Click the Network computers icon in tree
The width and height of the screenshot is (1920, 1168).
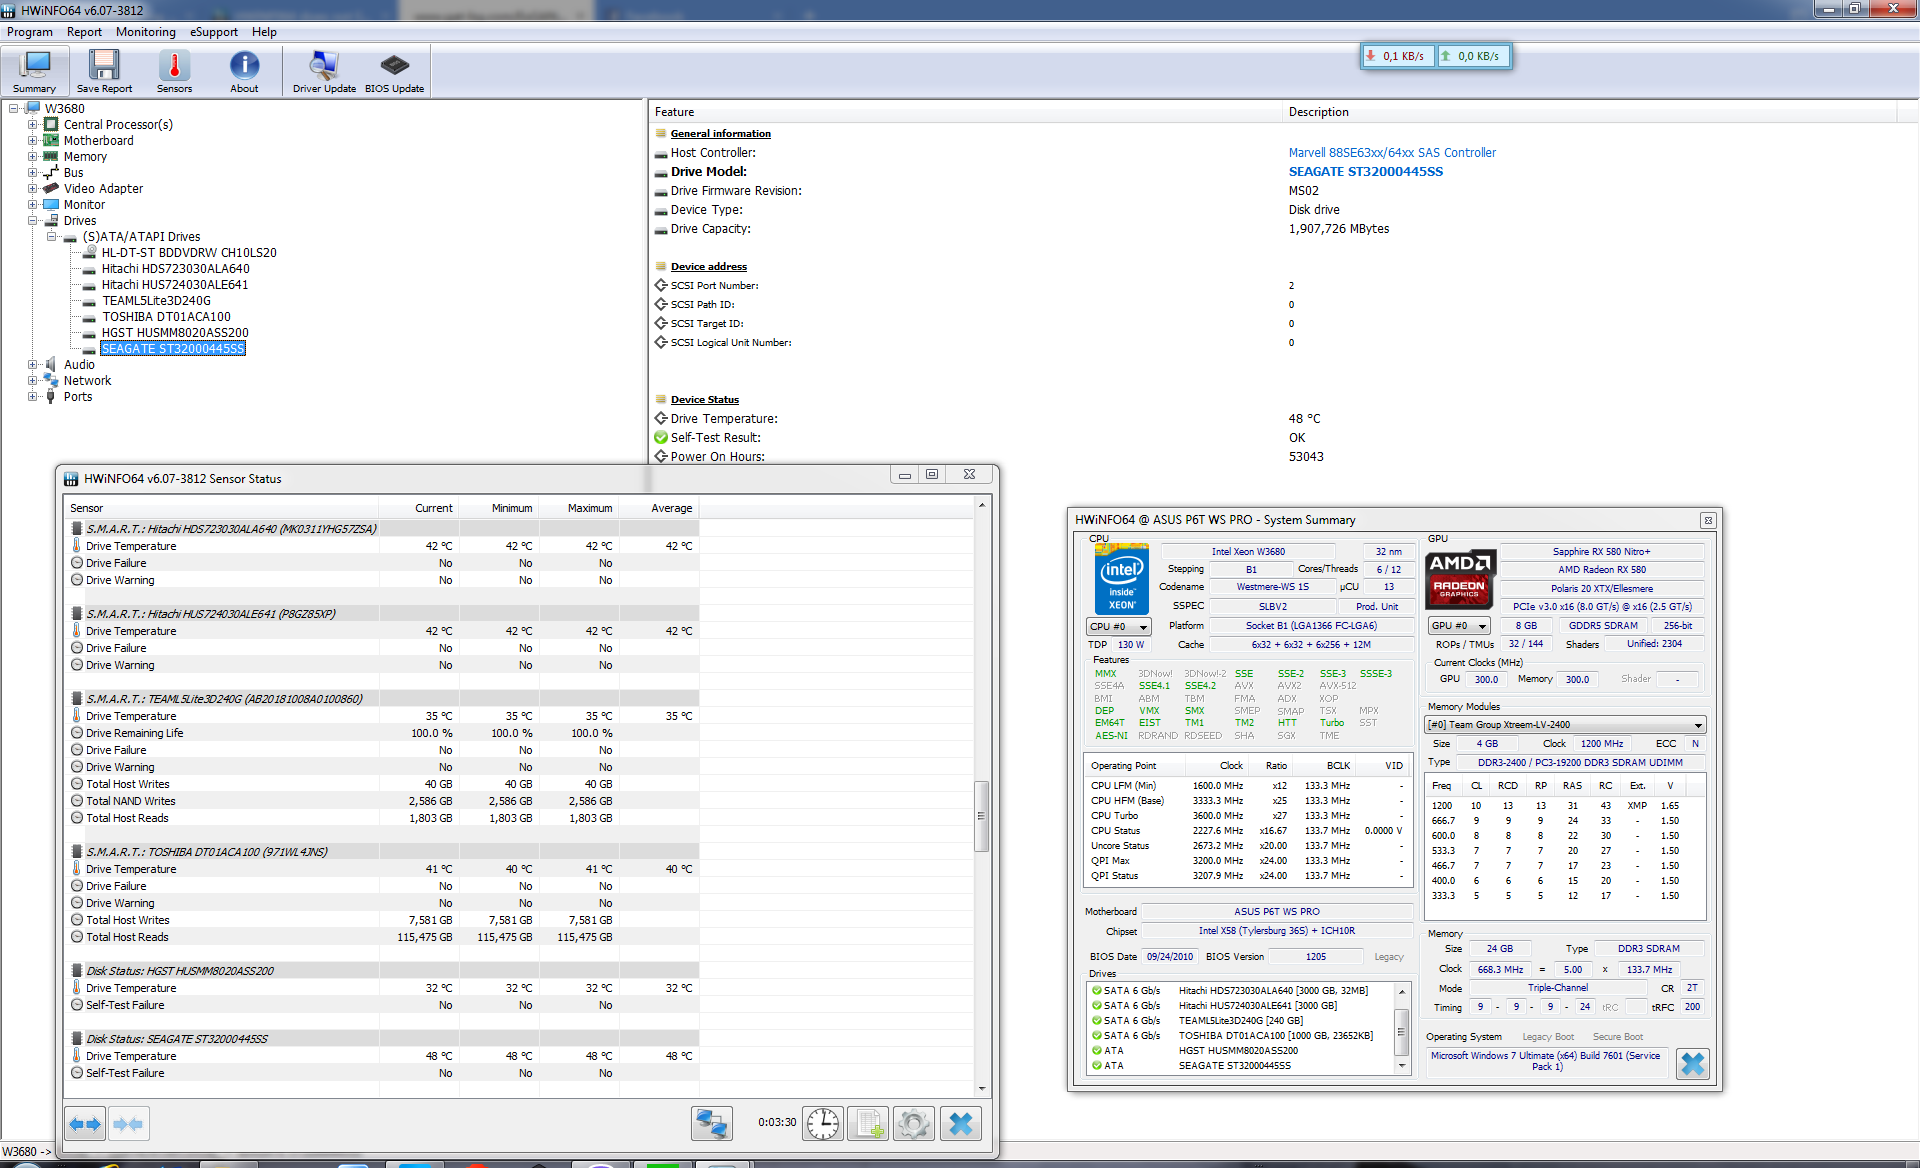click(x=50, y=380)
